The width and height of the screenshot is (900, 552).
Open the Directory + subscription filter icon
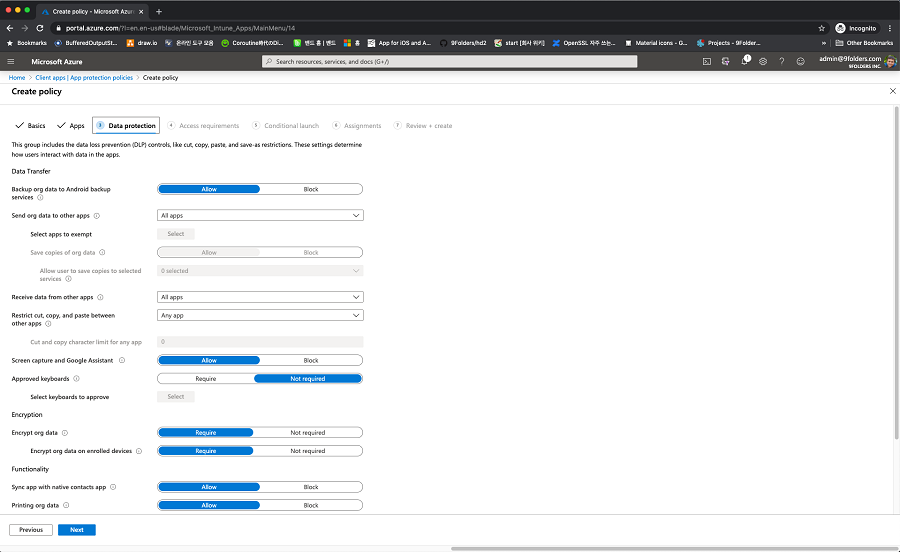[x=726, y=61]
